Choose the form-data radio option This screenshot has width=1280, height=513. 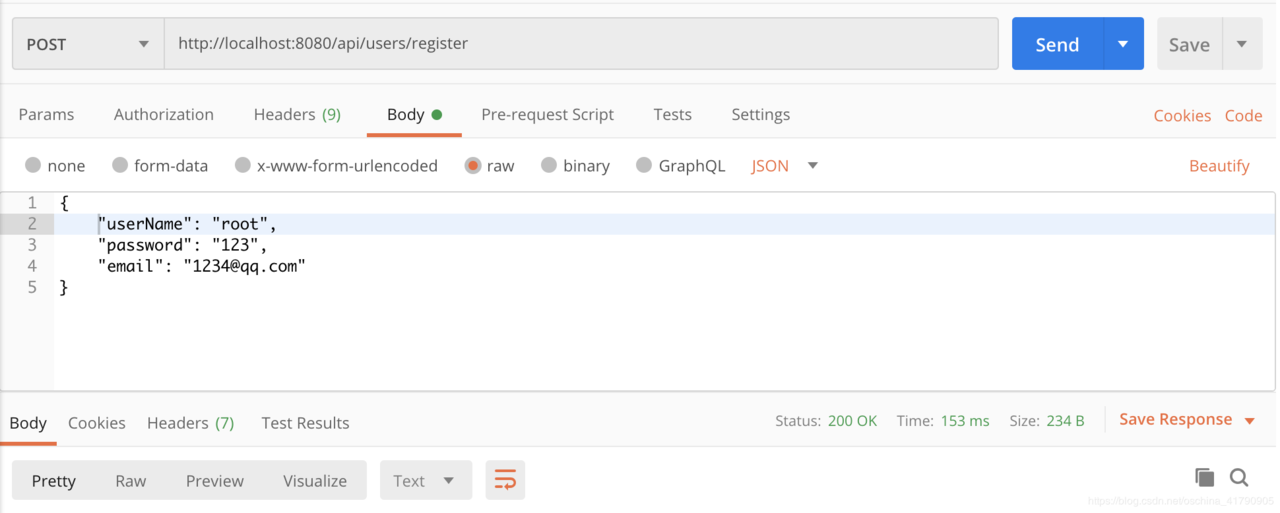pyautogui.click(x=120, y=165)
